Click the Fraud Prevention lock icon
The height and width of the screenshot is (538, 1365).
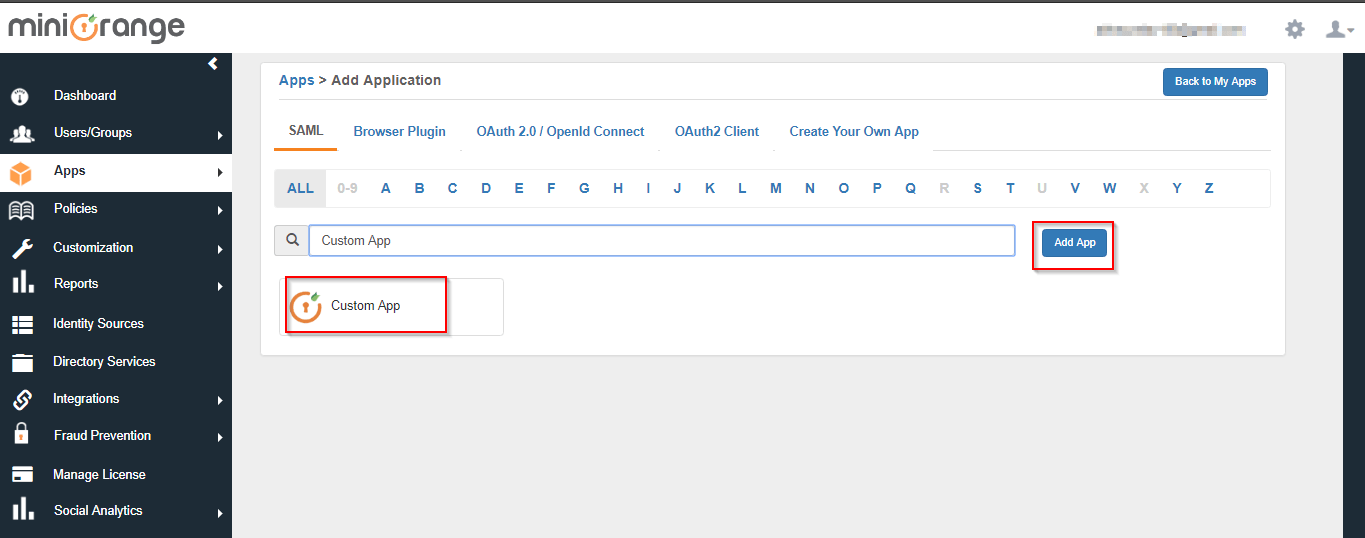click(x=21, y=434)
